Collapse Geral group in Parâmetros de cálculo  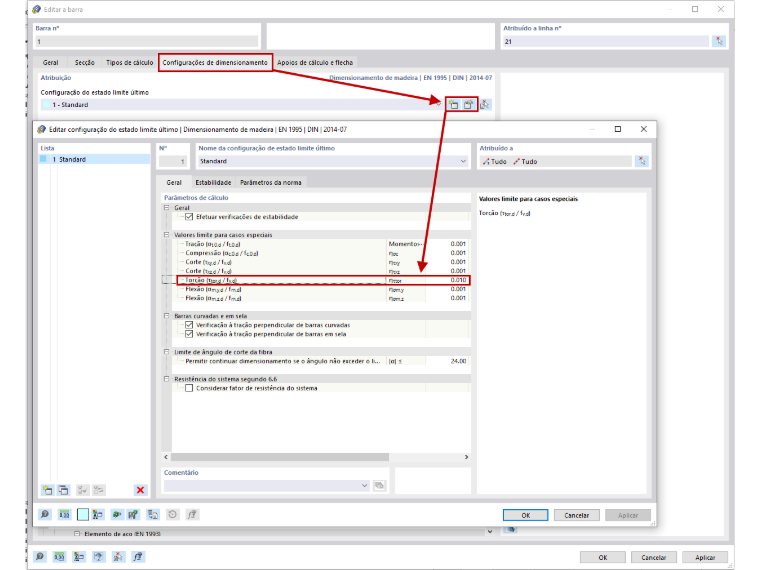[x=166, y=207]
